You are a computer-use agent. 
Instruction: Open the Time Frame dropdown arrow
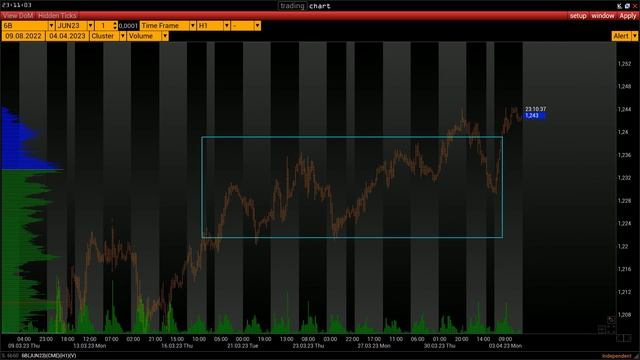coord(192,26)
